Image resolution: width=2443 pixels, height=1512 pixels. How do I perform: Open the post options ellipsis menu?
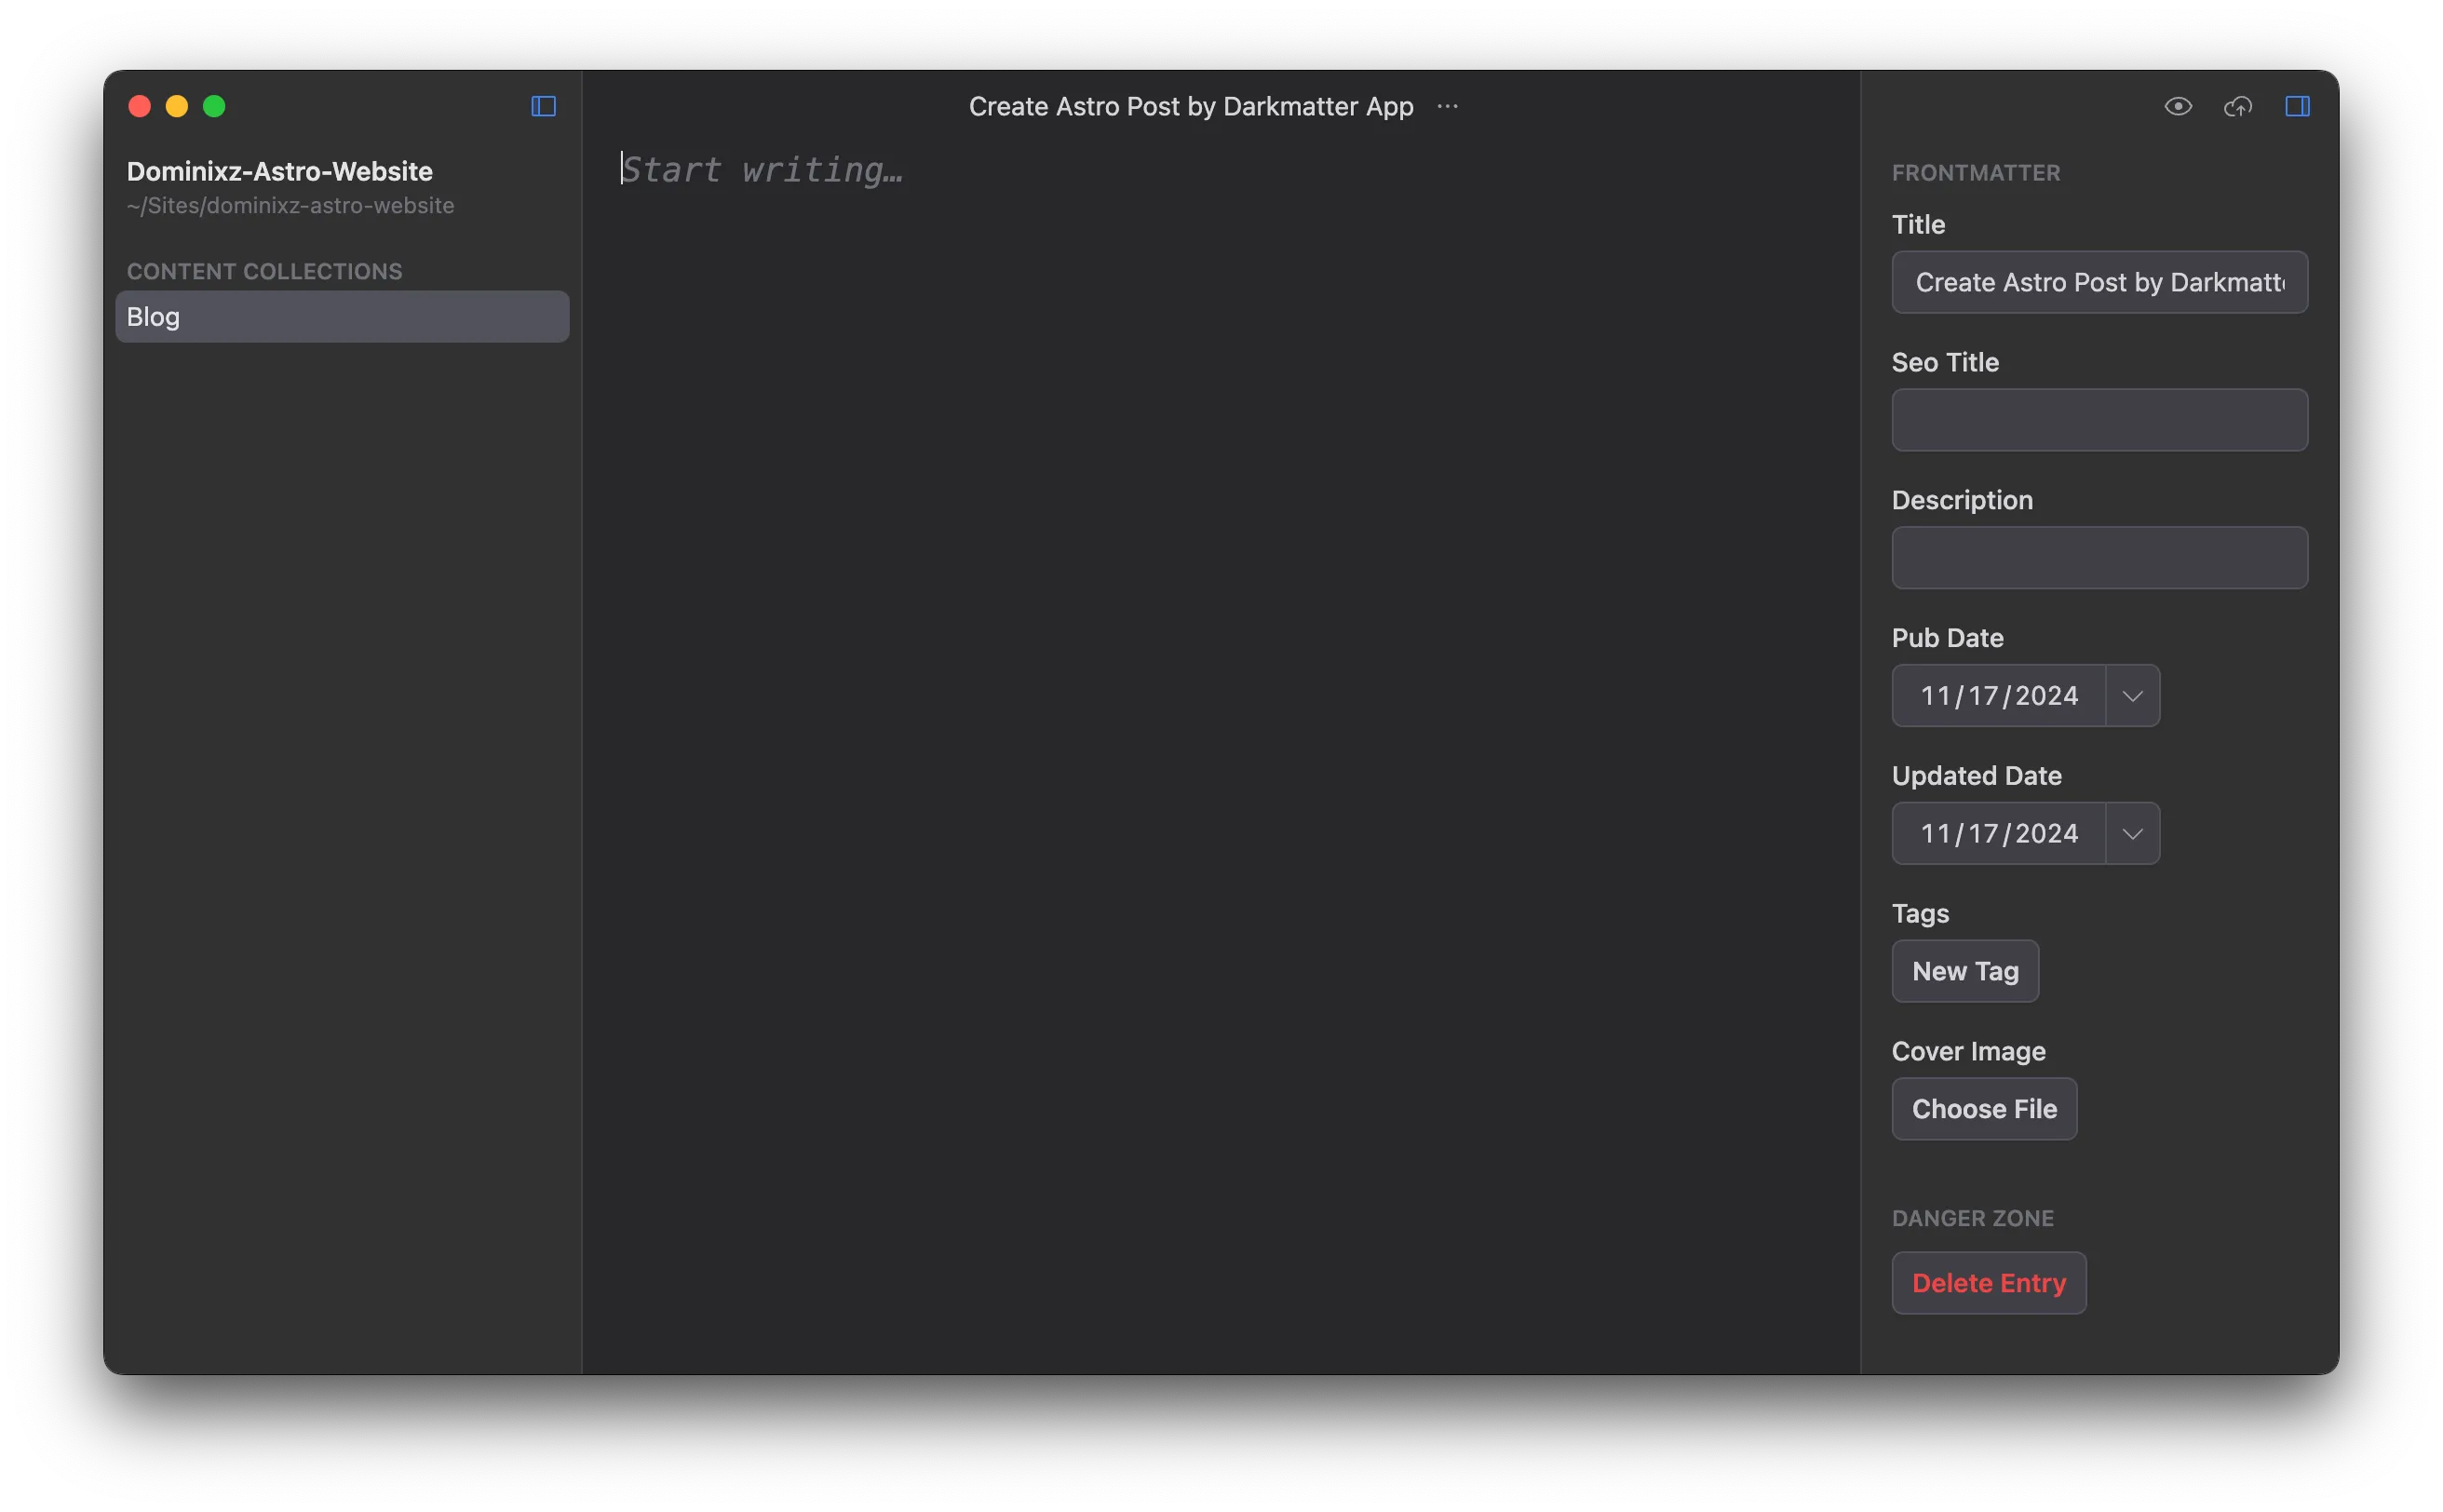point(1446,107)
